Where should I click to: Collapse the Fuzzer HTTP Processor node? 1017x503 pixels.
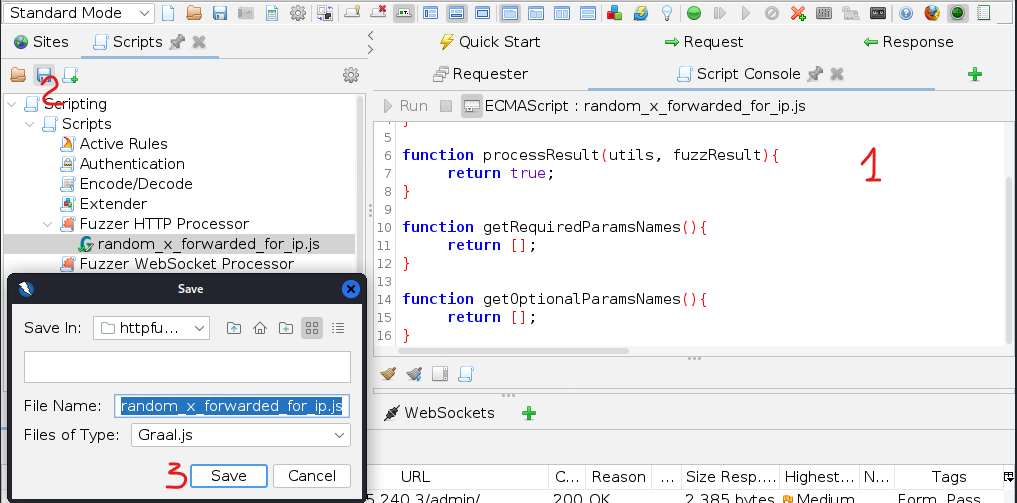pos(49,224)
